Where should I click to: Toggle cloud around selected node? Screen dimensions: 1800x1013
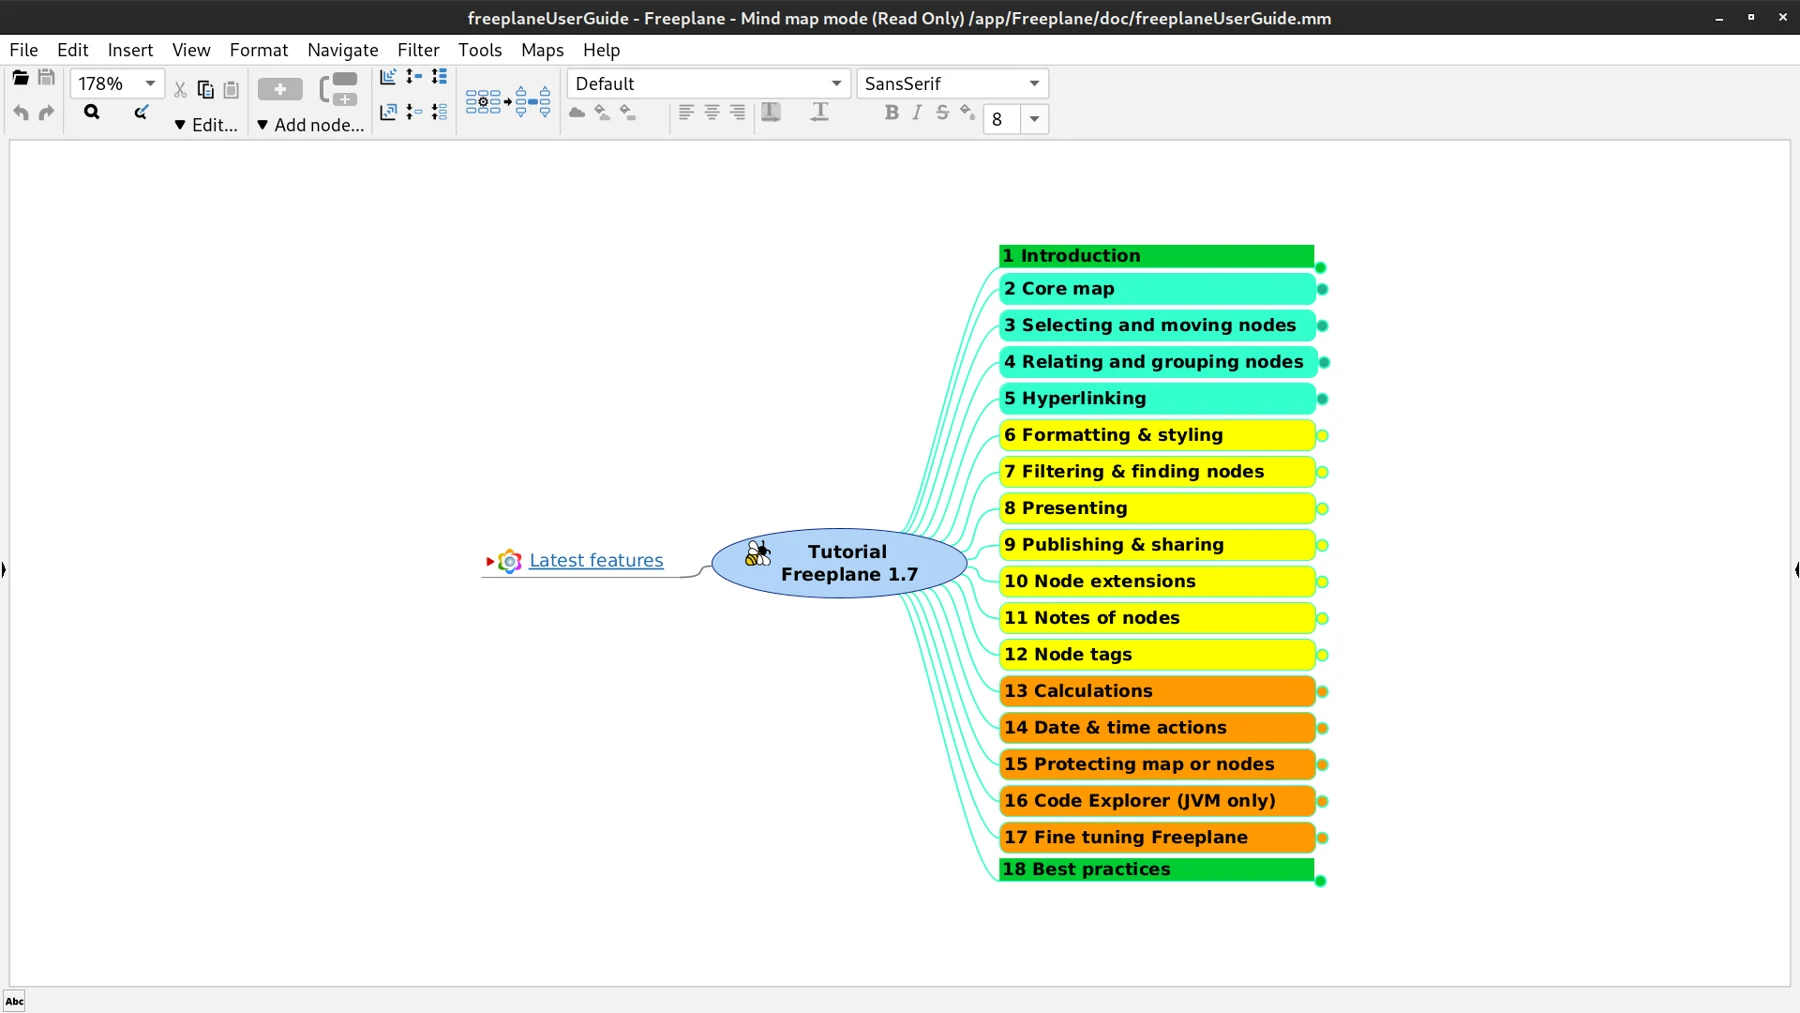point(577,112)
